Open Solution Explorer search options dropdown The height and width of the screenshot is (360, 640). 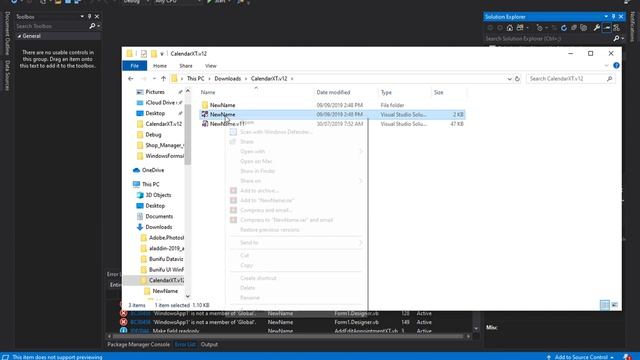pos(622,39)
